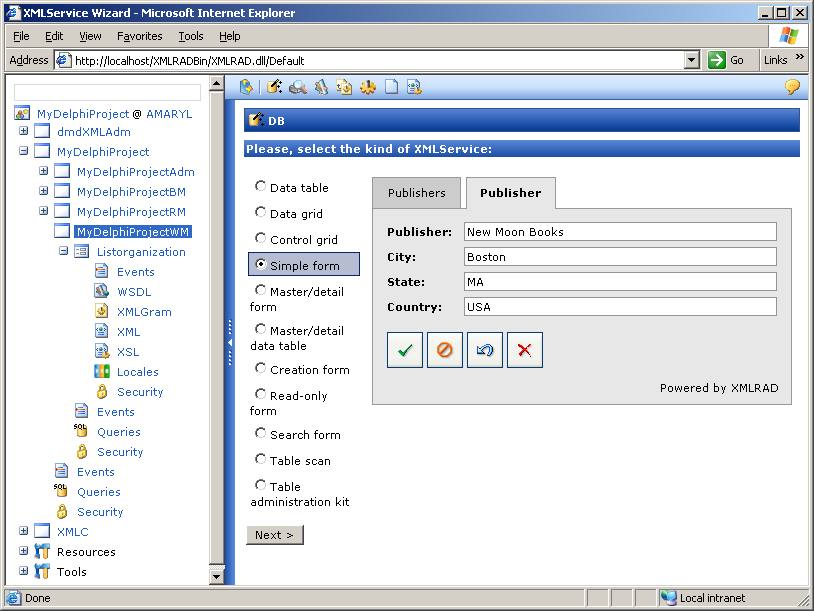Expand the dmdXMLAdm tree node
This screenshot has width=814, height=611.
pyautogui.click(x=23, y=131)
